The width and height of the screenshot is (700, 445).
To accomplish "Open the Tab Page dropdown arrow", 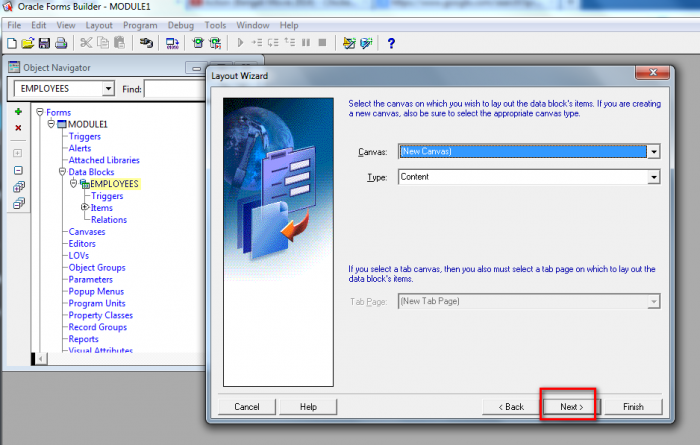I will [654, 301].
